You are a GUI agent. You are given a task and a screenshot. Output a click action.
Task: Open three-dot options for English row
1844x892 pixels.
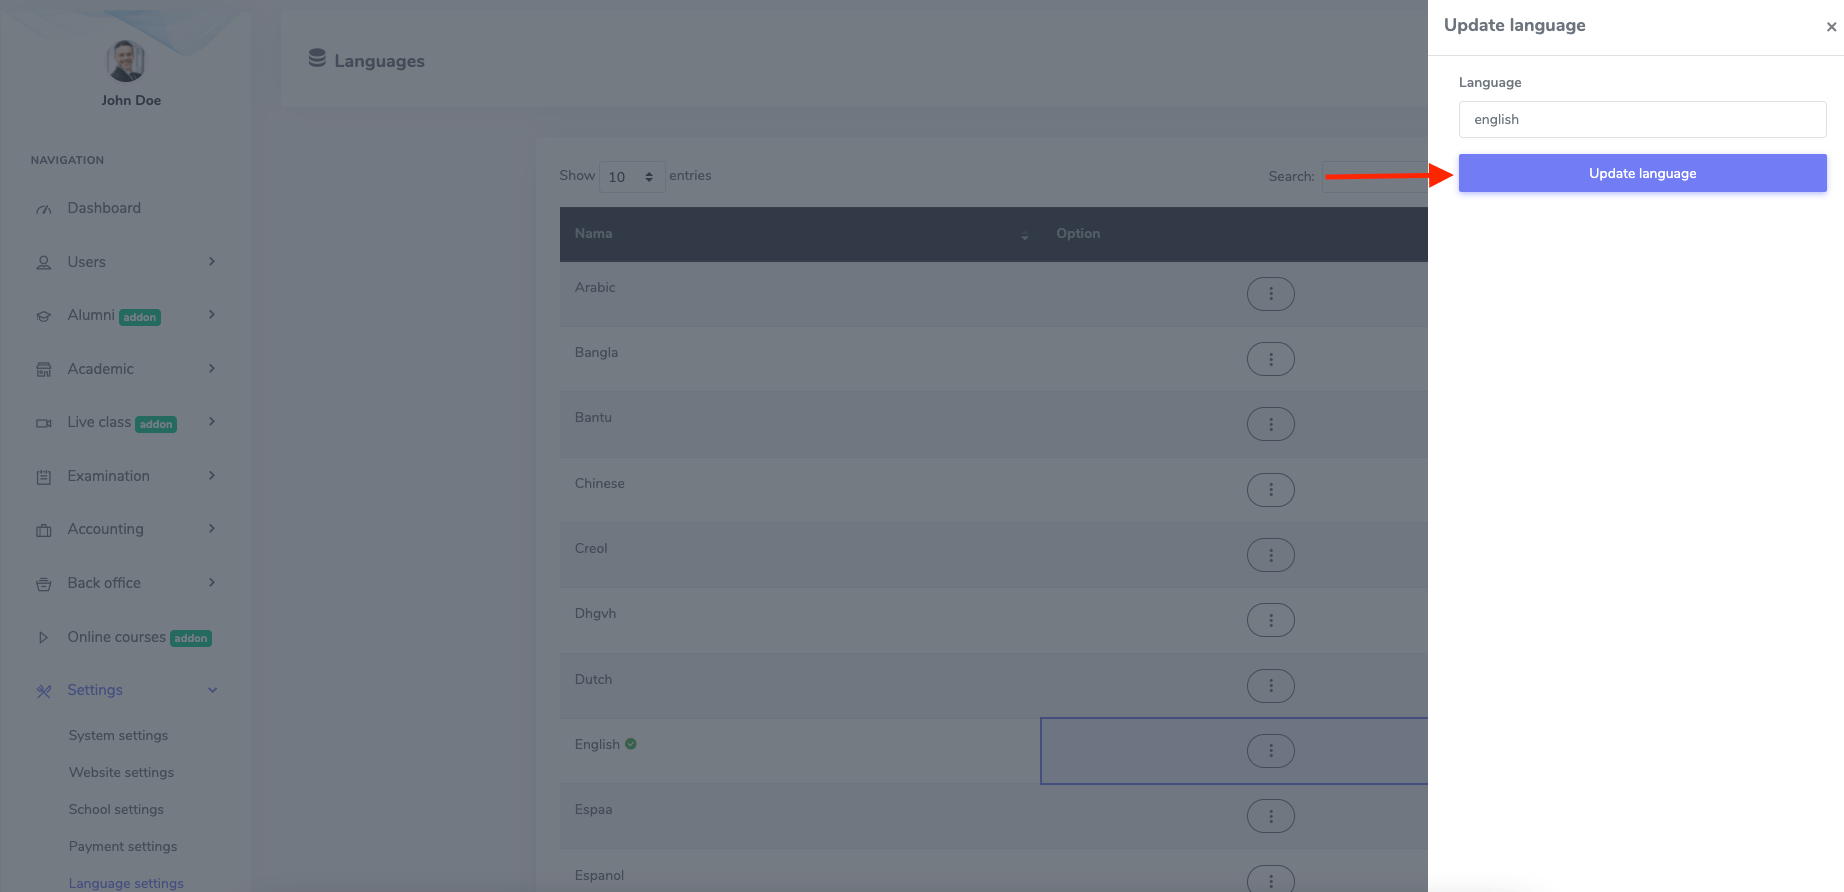(1270, 751)
